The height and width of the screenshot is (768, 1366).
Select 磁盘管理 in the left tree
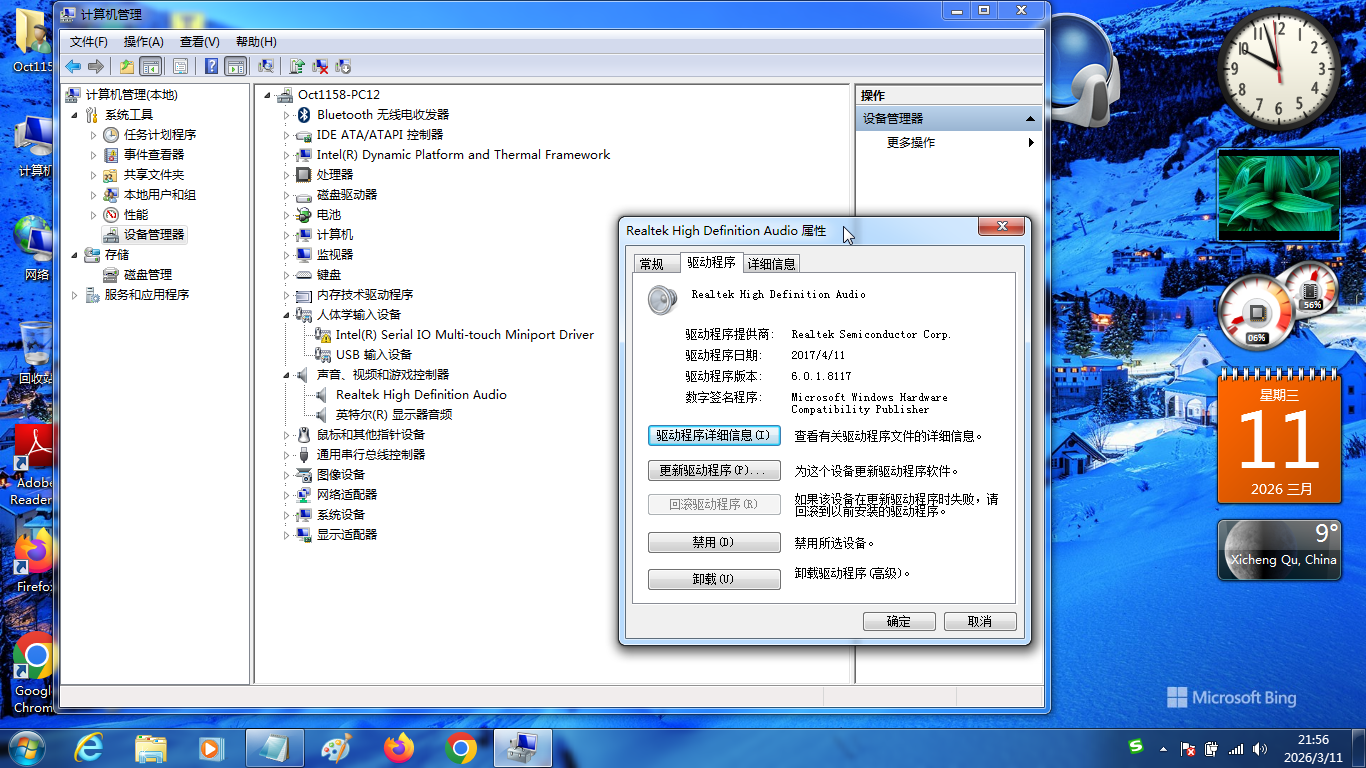(147, 275)
